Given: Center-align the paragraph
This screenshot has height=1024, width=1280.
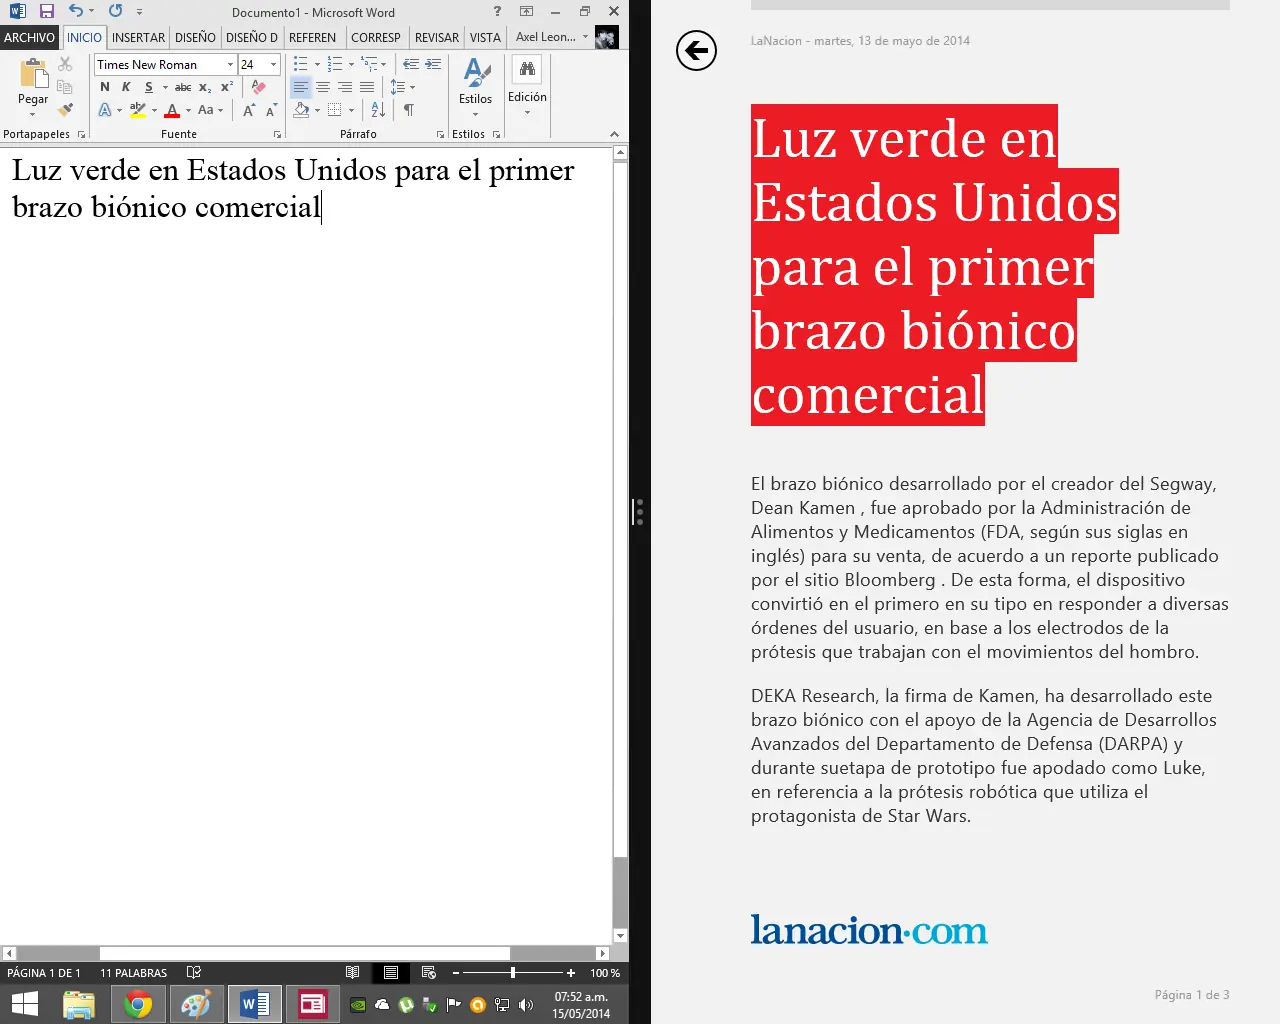Looking at the screenshot, I should [323, 87].
